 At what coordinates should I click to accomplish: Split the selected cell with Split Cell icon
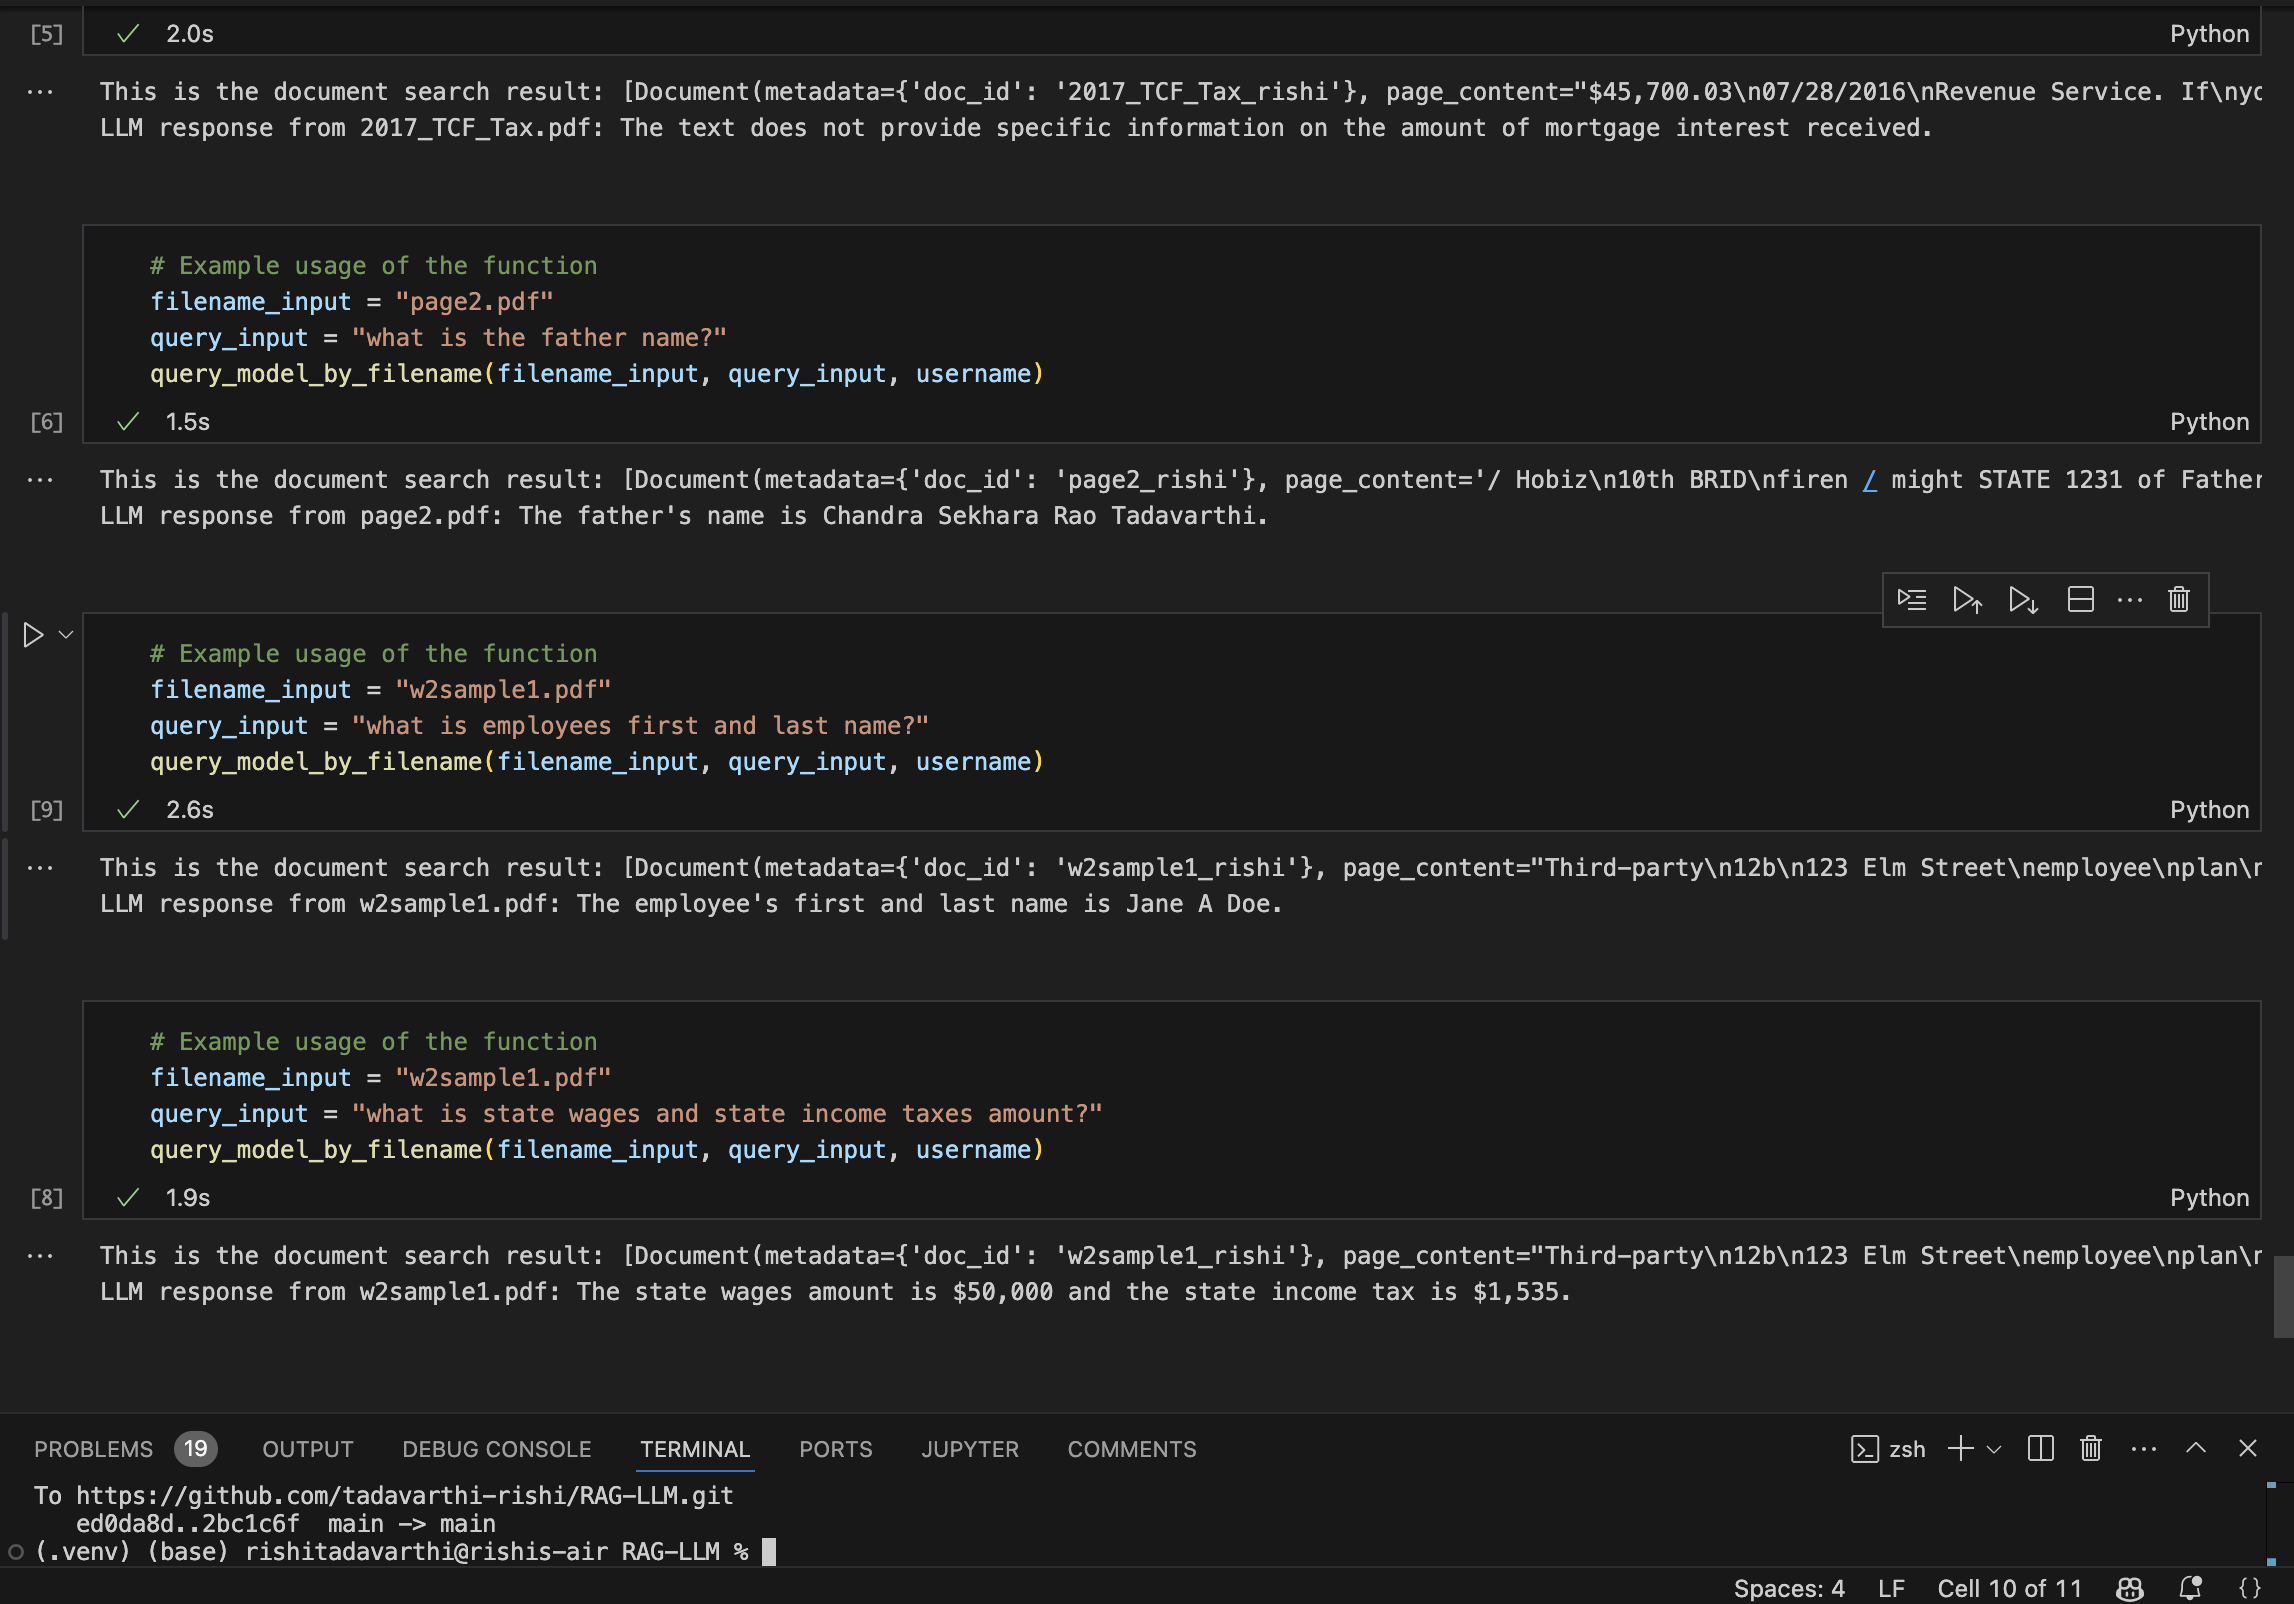2081,600
